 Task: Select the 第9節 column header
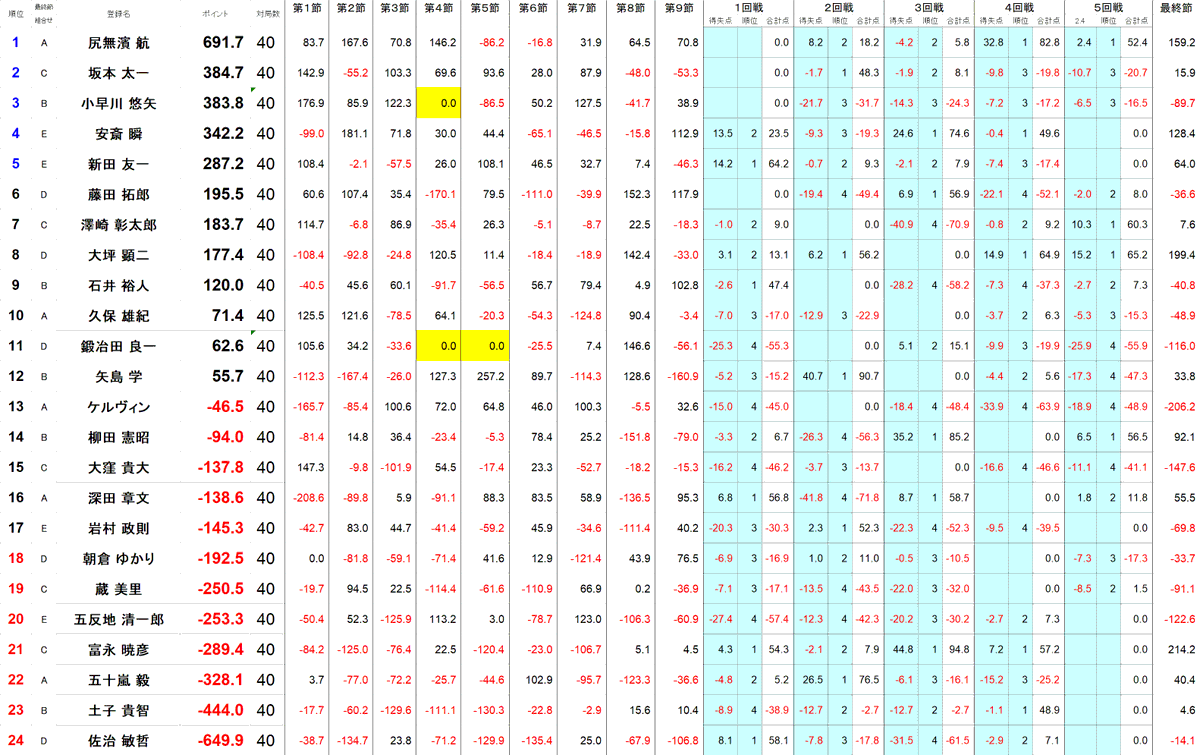[680, 8]
